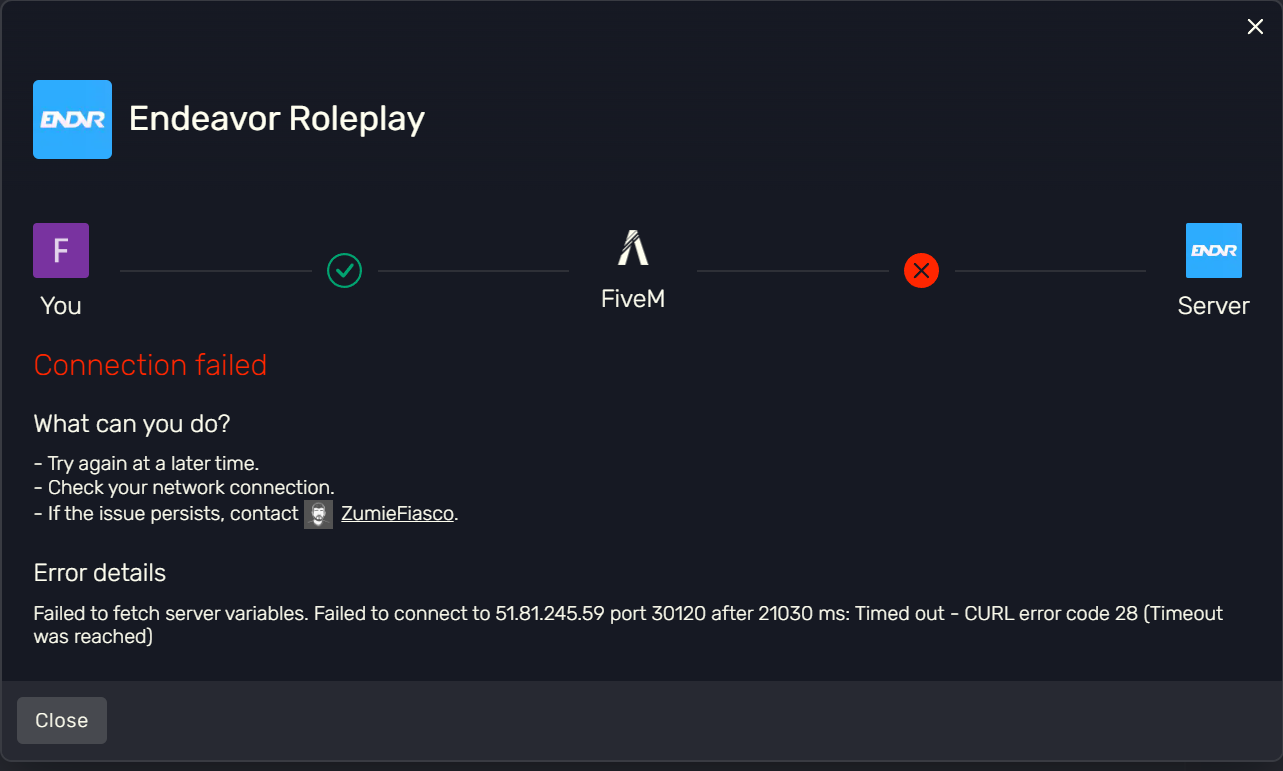Click the green checkmark status icon

coord(345,270)
